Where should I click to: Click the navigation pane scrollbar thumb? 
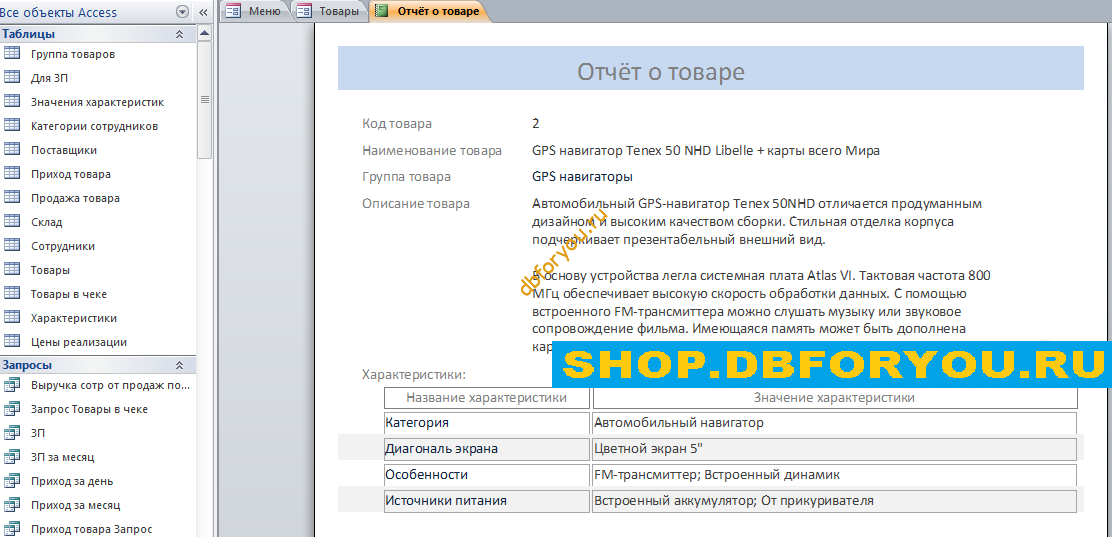coord(204,99)
